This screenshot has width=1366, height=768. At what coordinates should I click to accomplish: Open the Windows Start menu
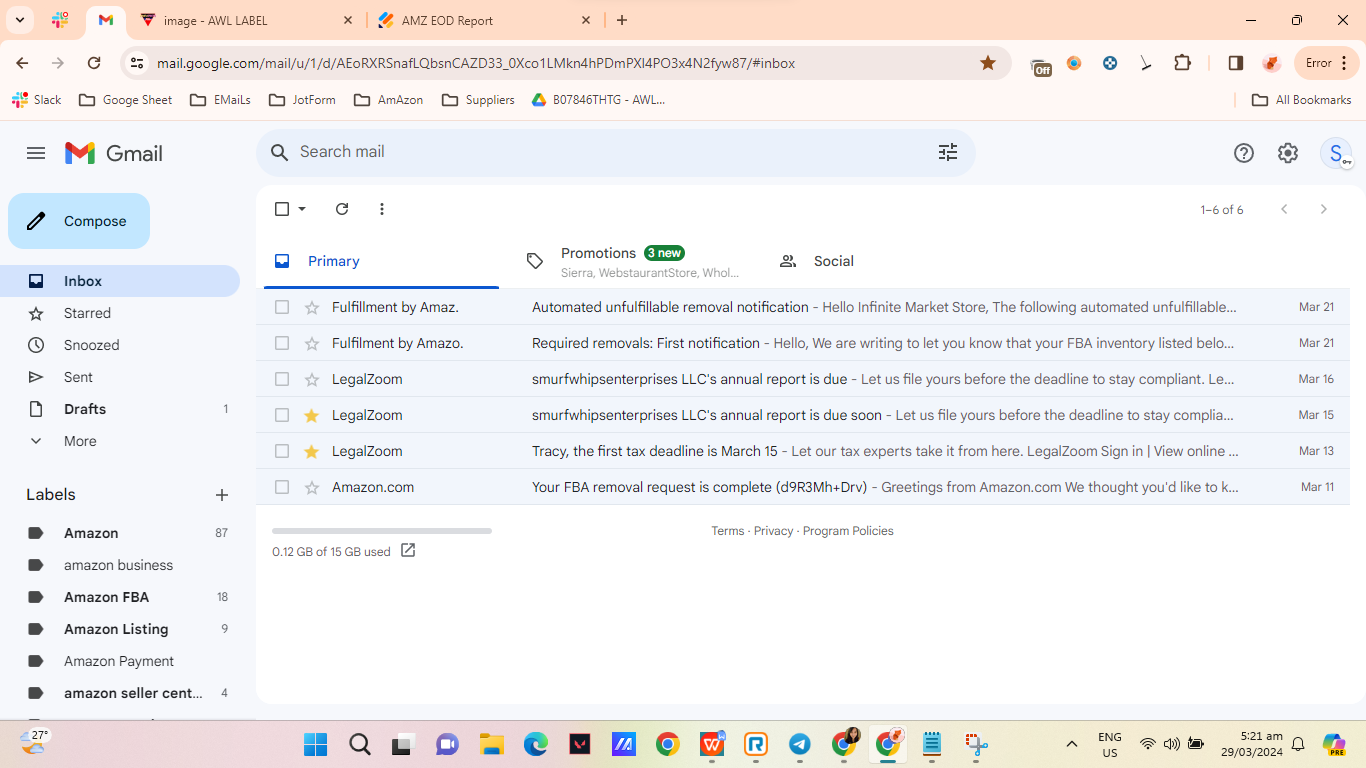(315, 744)
